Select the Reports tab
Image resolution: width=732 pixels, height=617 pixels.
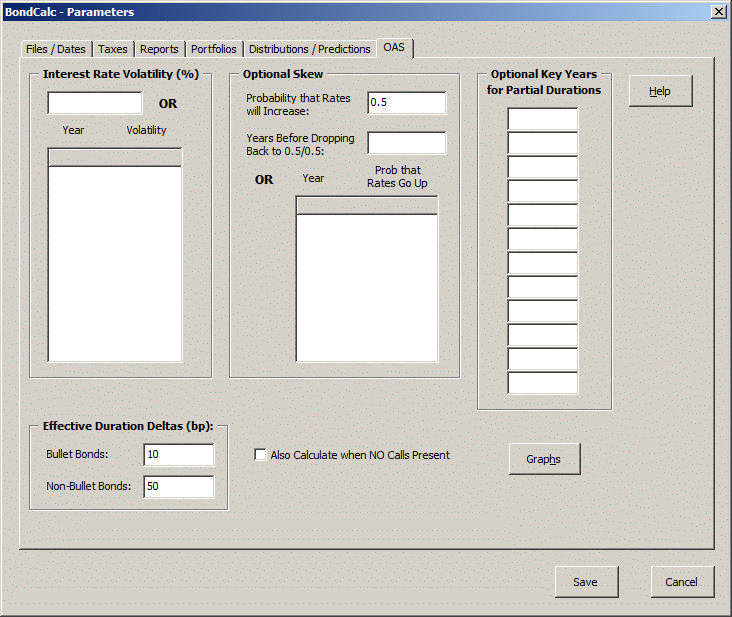159,49
